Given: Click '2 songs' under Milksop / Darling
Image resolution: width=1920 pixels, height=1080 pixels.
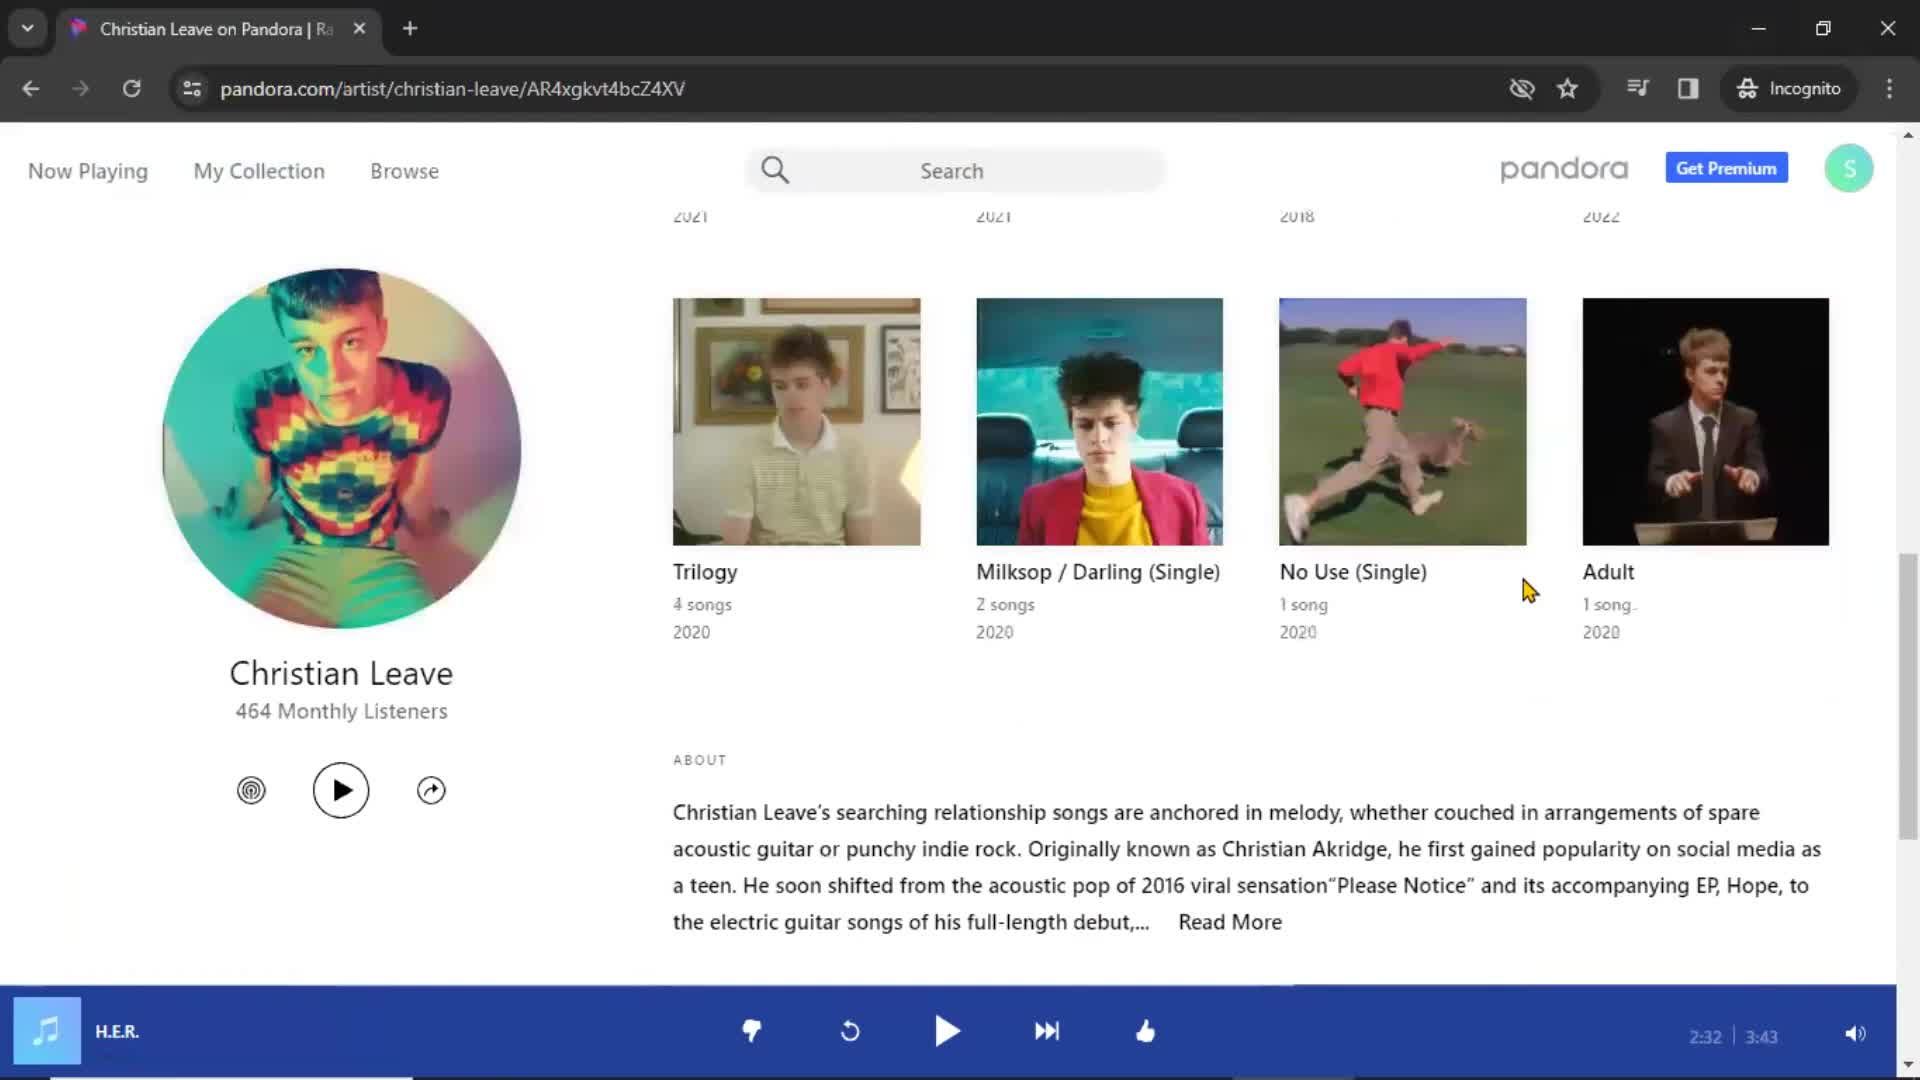Looking at the screenshot, I should (x=1005, y=605).
